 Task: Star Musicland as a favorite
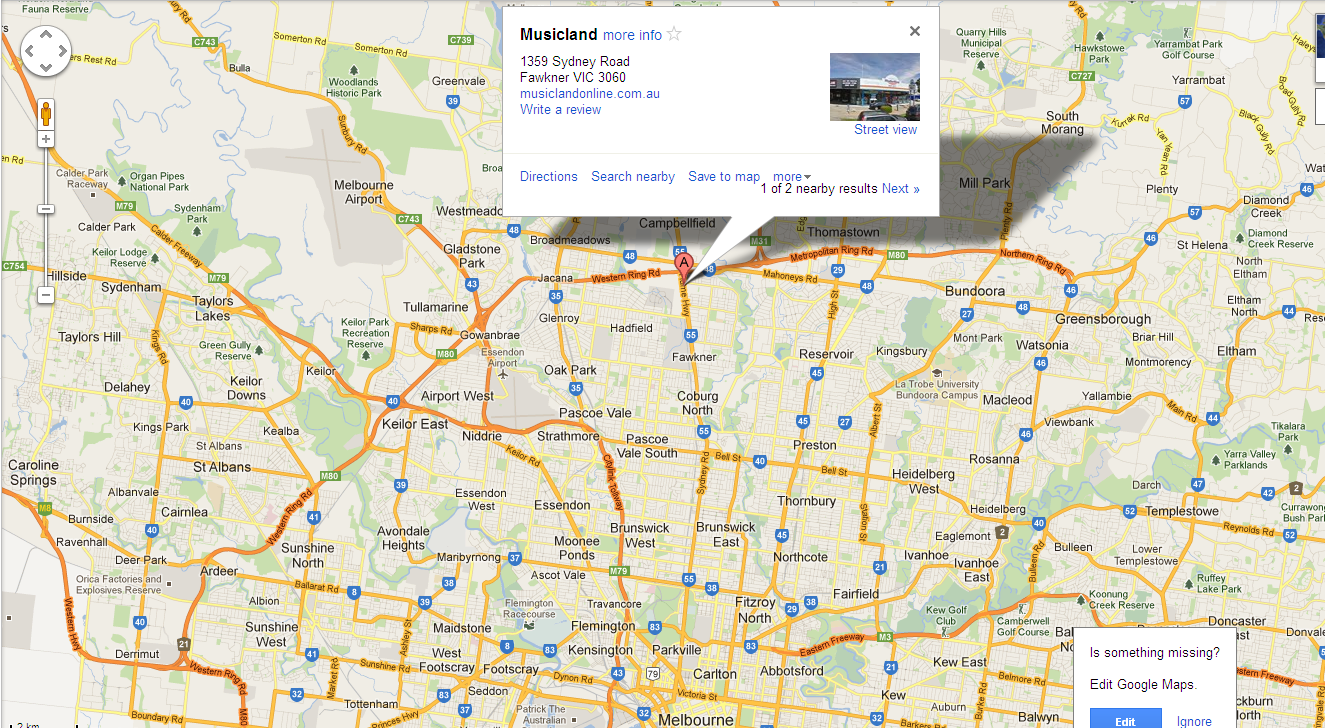(x=674, y=34)
